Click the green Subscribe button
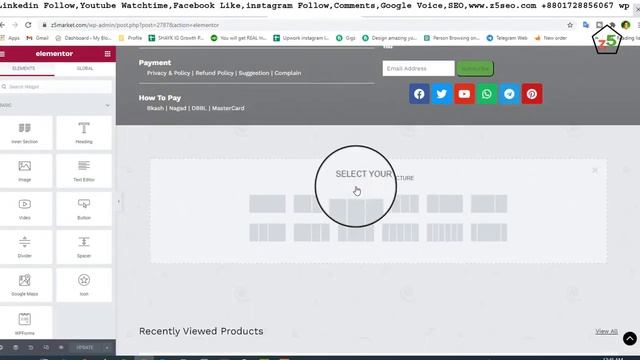Screen dimensions: 640x360 tap(475, 68)
